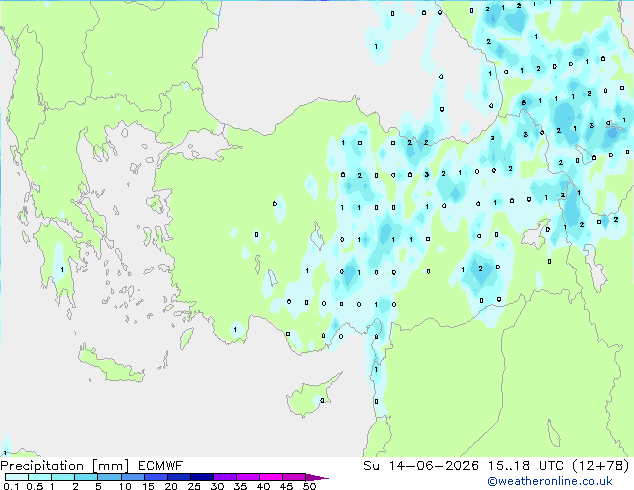Pick the 25–30 mm legend color swatch
This screenshot has height=490, width=634.
point(201,477)
